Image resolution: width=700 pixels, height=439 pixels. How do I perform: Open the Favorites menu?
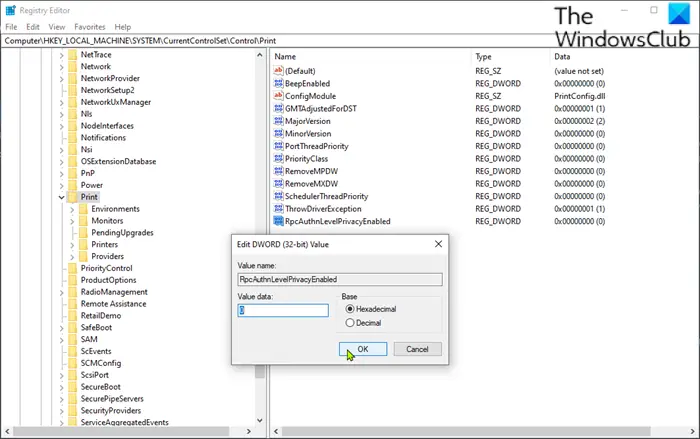[88, 26]
